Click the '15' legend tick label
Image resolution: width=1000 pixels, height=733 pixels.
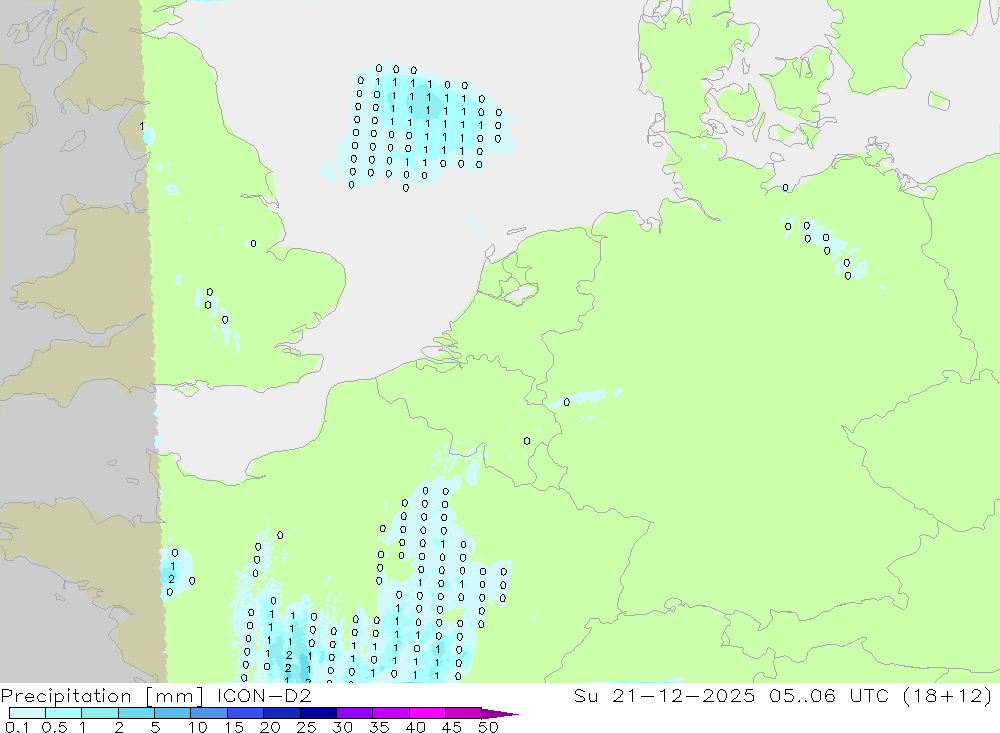click(234, 727)
